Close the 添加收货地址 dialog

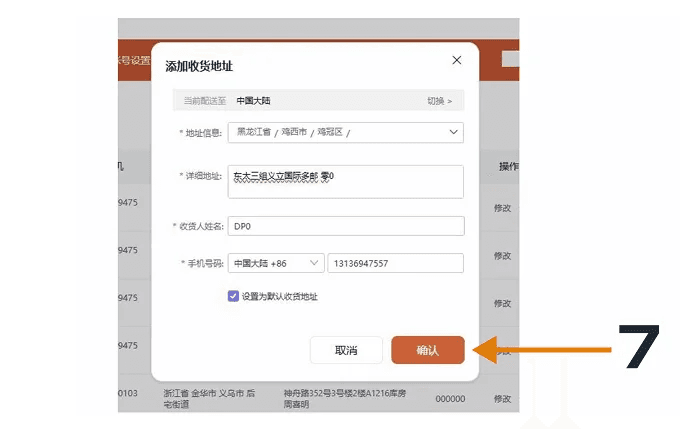(456, 60)
